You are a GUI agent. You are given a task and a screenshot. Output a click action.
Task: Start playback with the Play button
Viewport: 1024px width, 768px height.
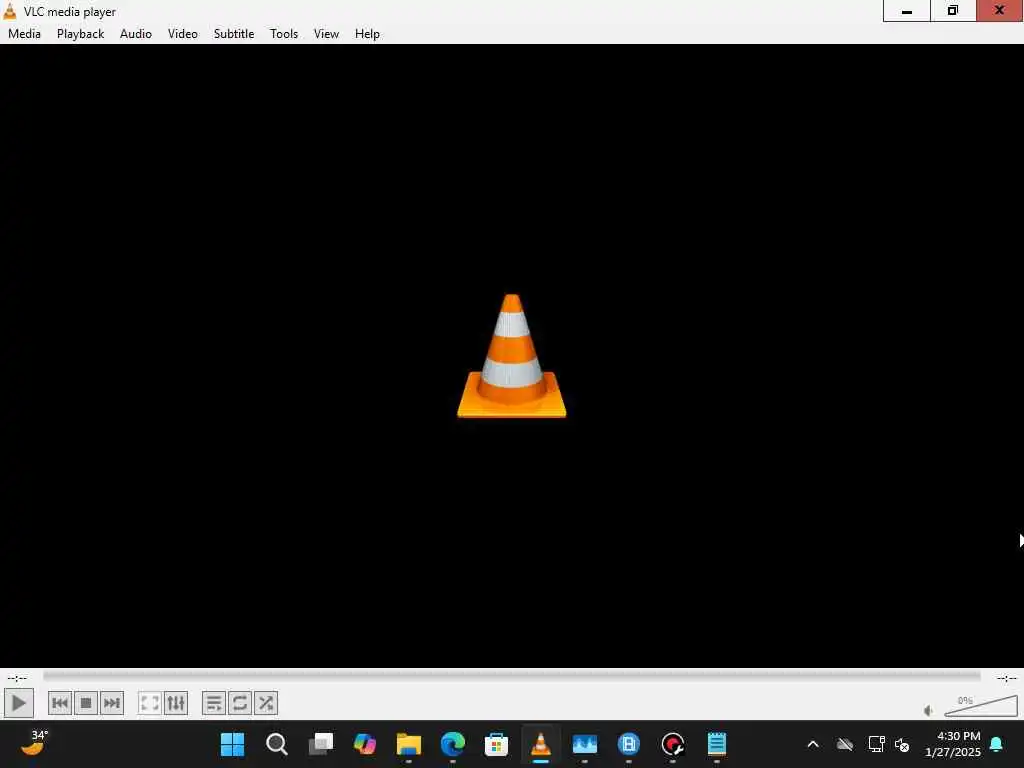tap(18, 703)
